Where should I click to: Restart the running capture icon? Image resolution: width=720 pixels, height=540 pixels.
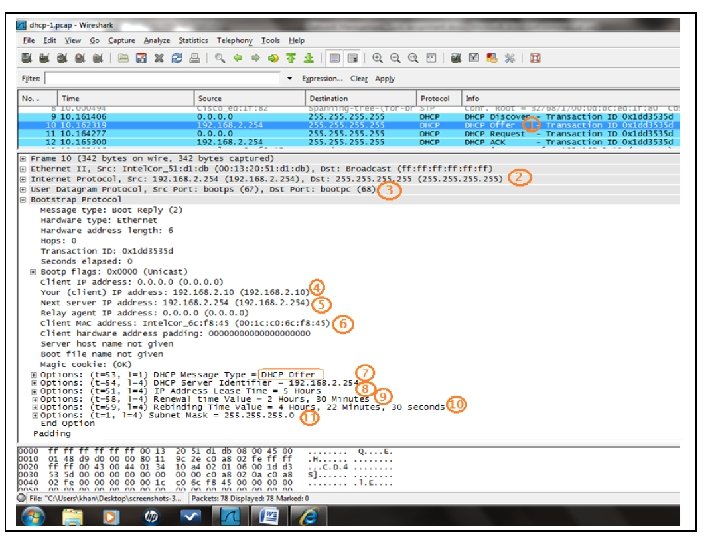click(x=98, y=58)
